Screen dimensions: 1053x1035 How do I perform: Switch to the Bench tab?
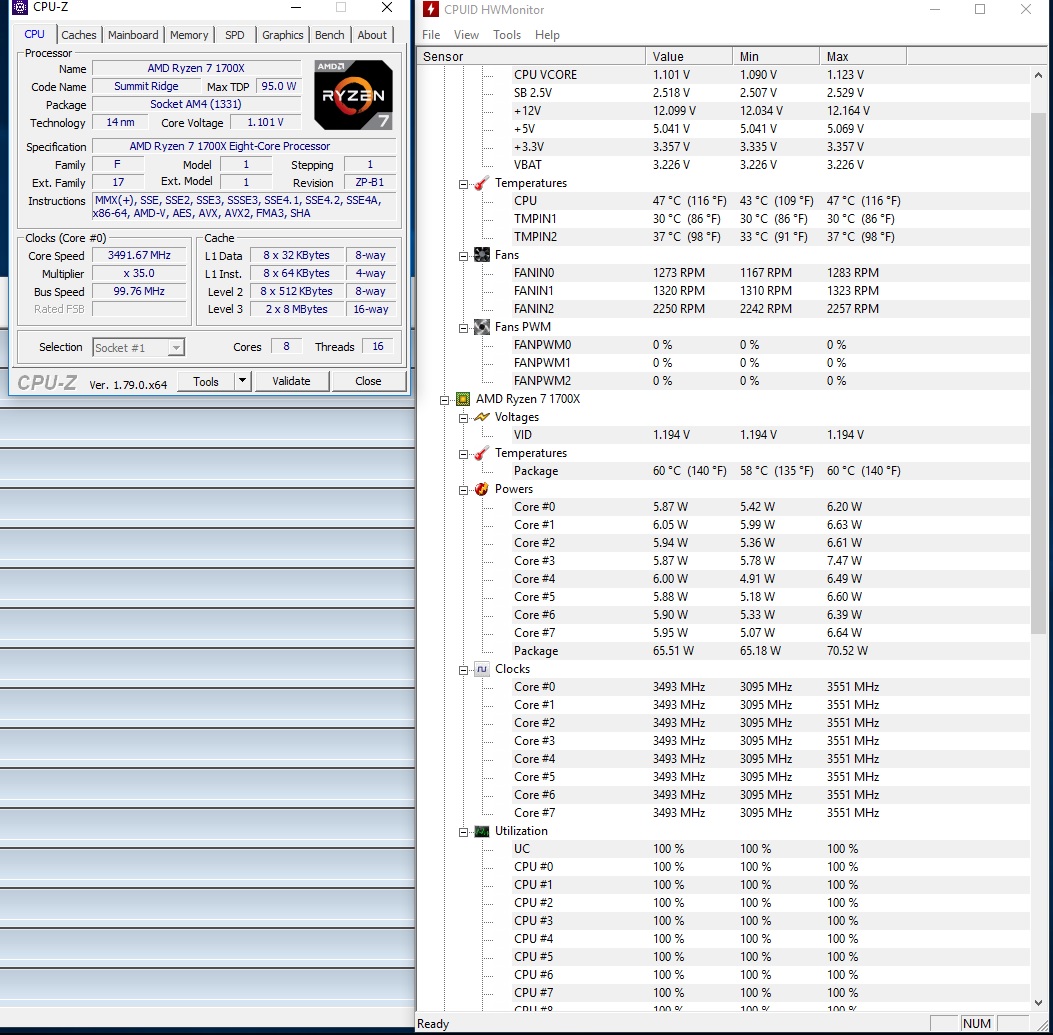(330, 35)
